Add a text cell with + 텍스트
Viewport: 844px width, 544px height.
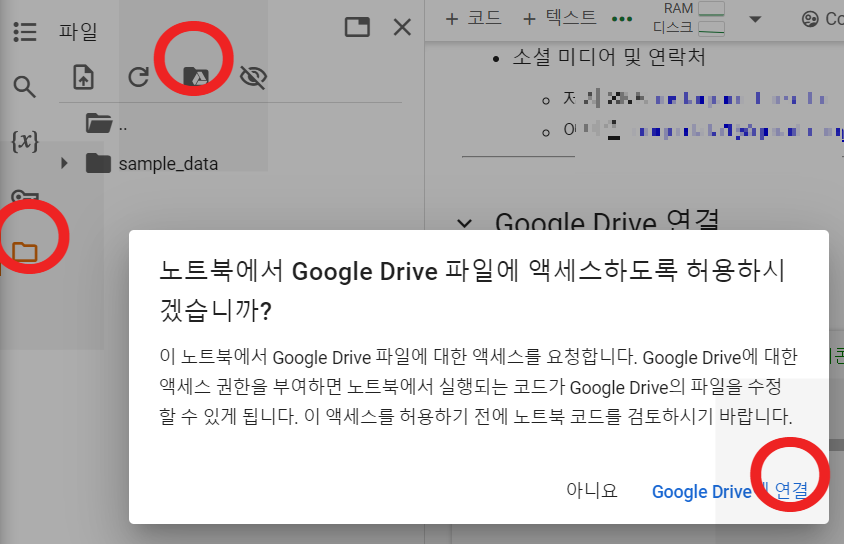click(x=560, y=18)
